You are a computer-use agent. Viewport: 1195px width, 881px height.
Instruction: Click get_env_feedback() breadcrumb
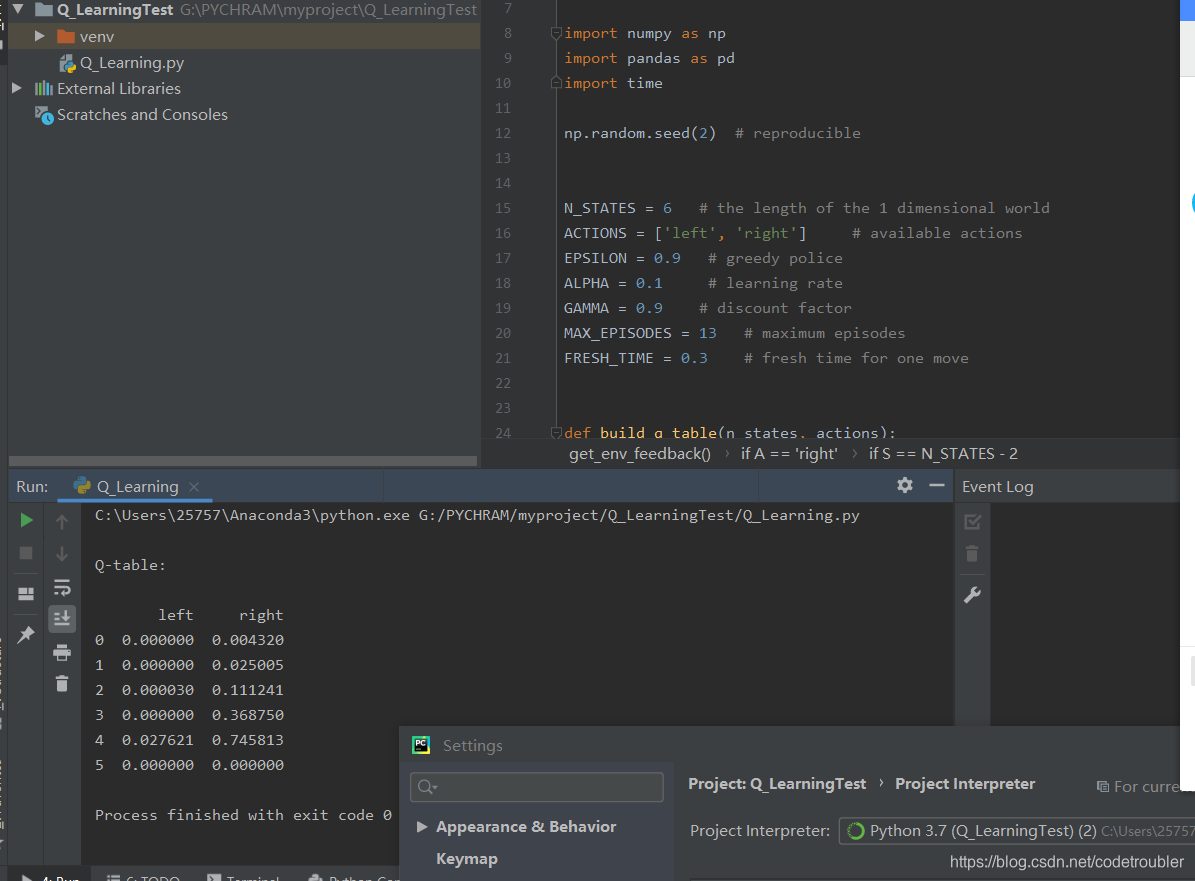(x=639, y=454)
